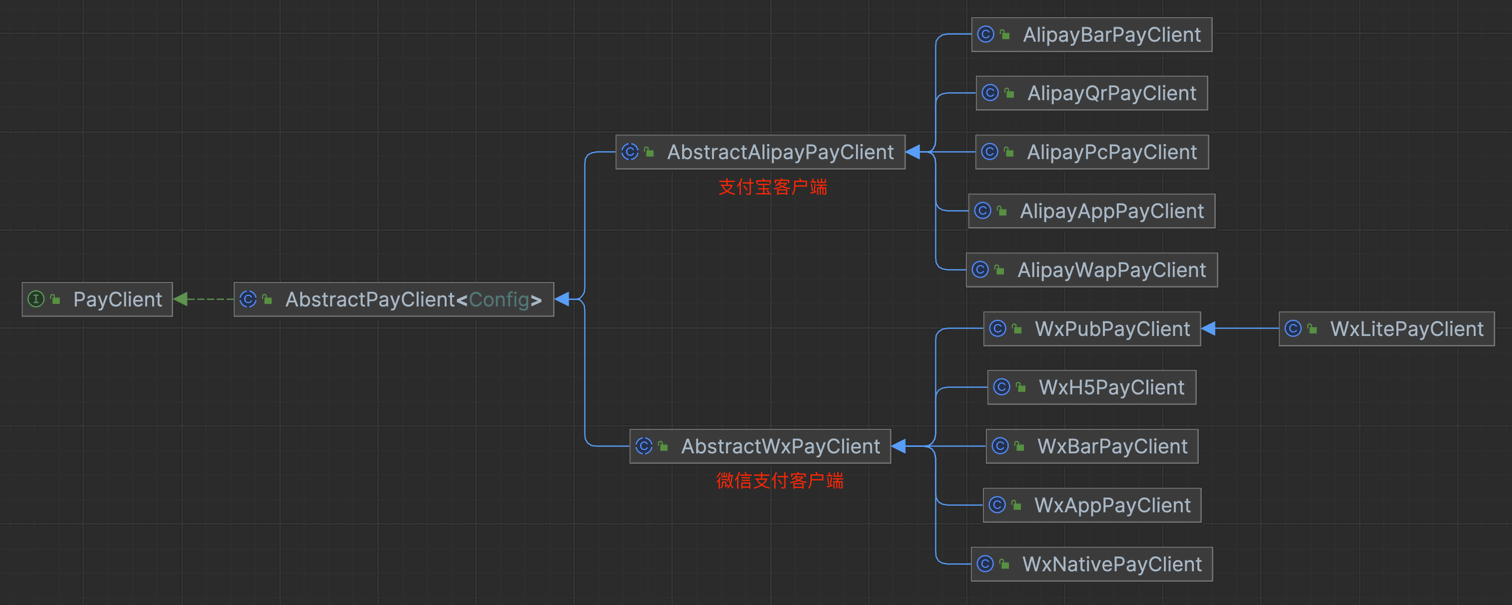Select the red 支付宝客户端 annotation label
The width and height of the screenshot is (1512, 605).
(x=772, y=187)
